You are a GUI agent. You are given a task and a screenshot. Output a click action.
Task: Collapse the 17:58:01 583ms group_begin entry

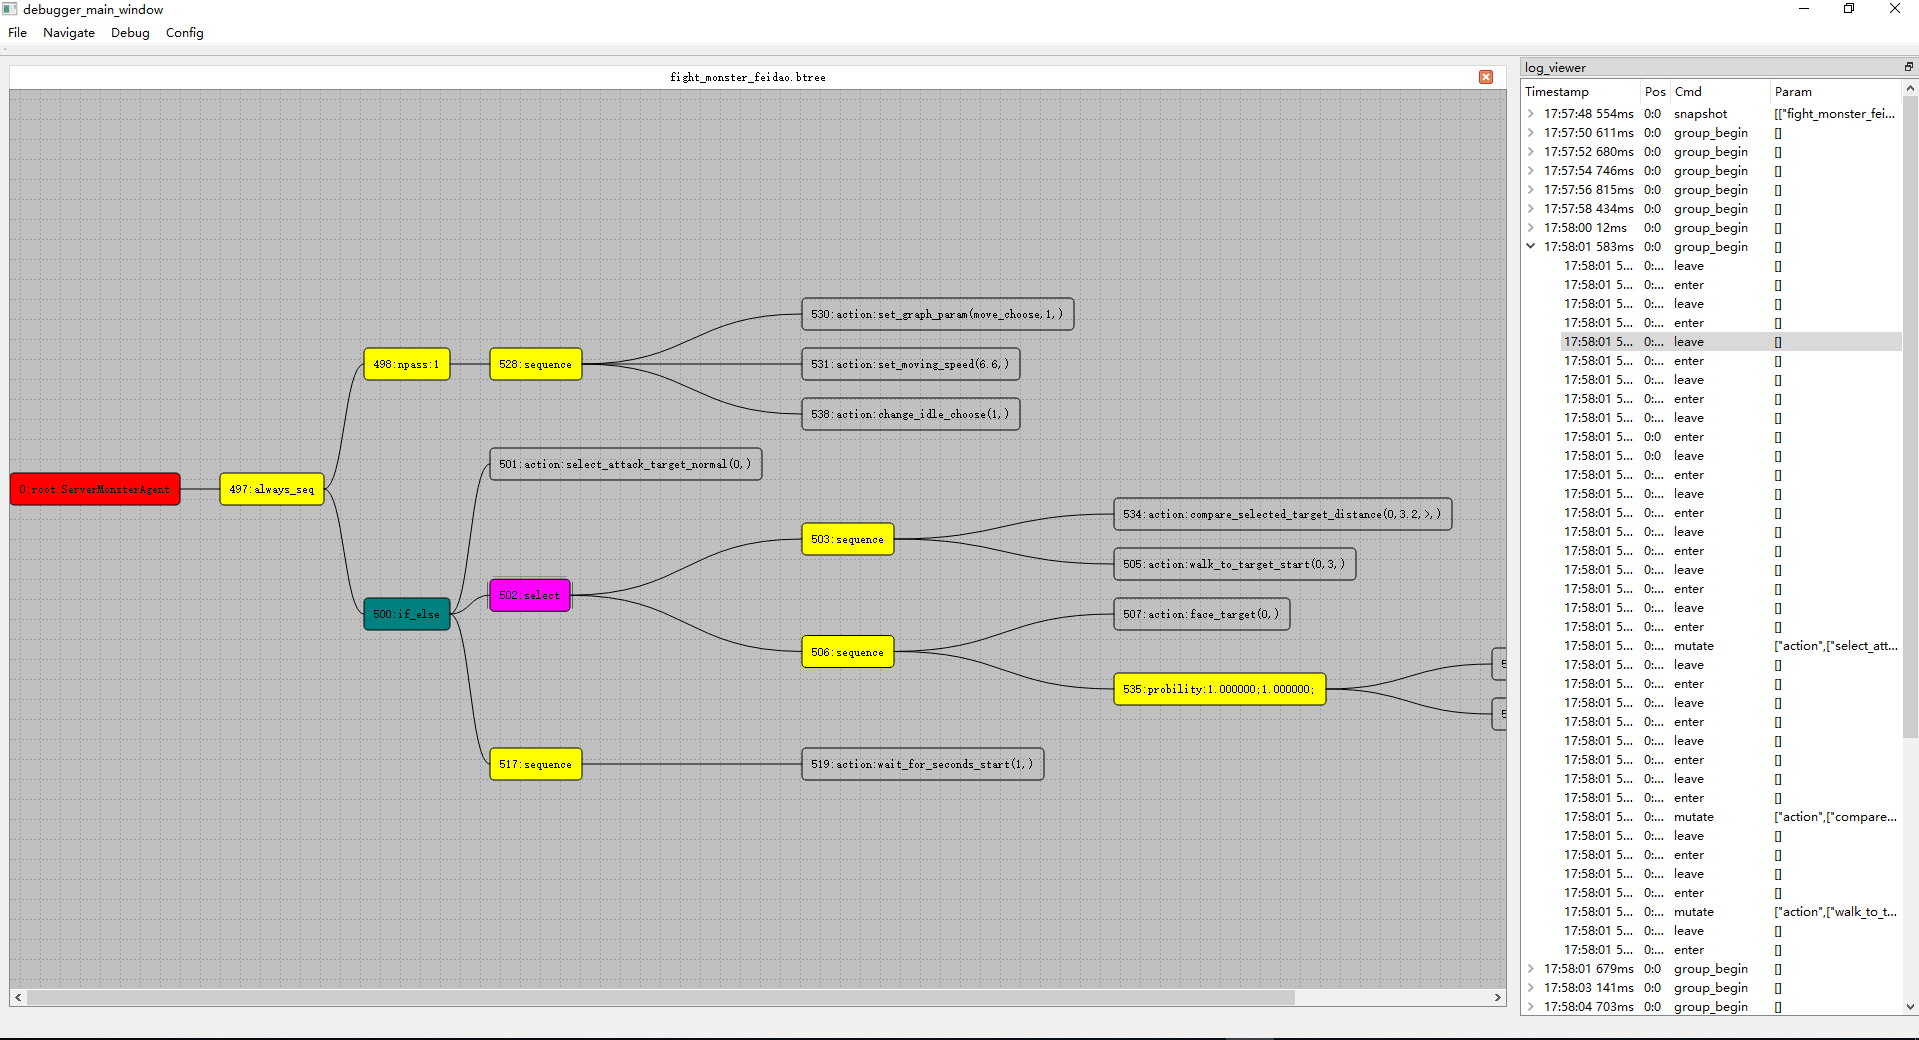click(1531, 247)
